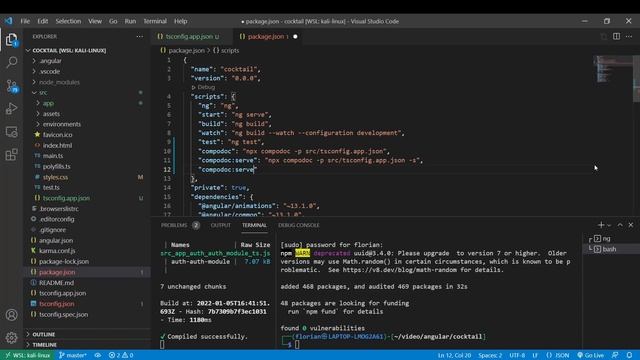Open the Remote Explorer view
Image resolution: width=640 pixels, height=360 pixels.
tap(11, 132)
